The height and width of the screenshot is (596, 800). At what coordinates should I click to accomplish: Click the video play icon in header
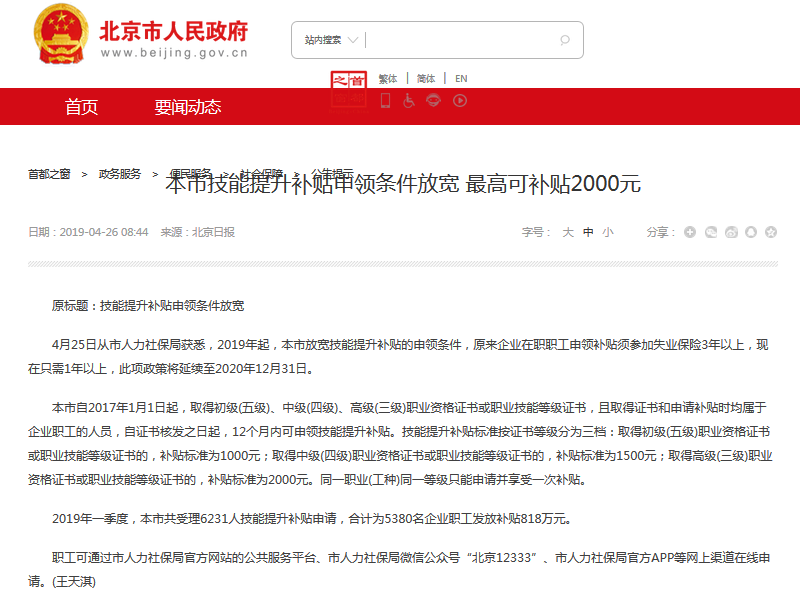click(x=458, y=100)
